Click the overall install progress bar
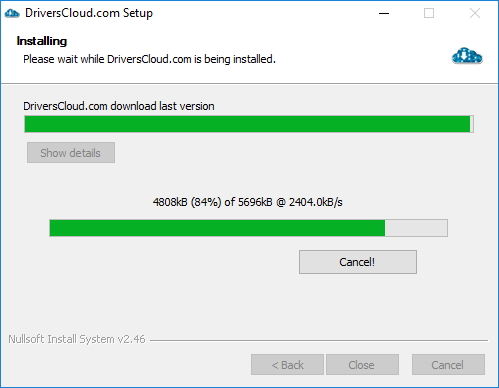The height and width of the screenshot is (388, 499). (x=249, y=124)
